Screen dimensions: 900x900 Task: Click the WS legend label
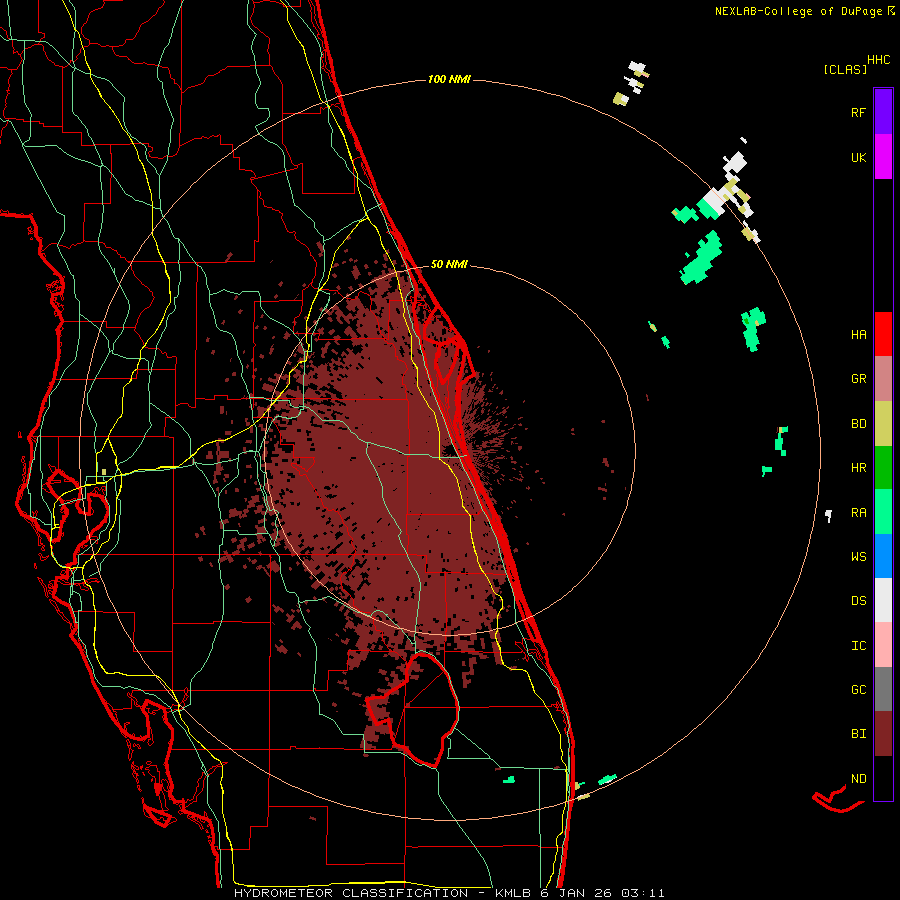point(858,557)
